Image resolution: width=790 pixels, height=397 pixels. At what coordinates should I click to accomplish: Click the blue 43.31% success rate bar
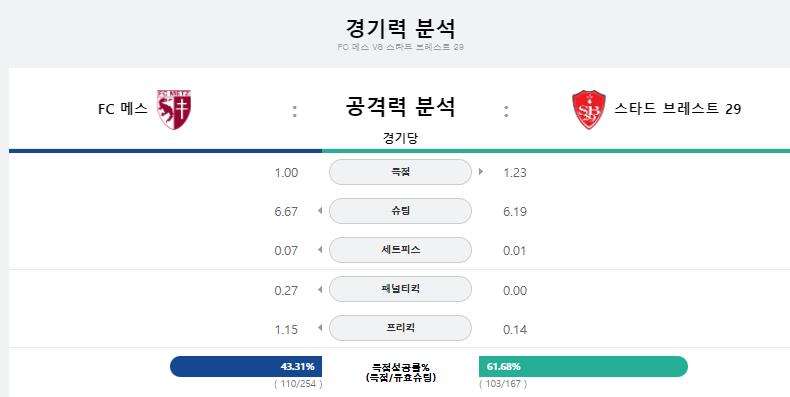click(246, 366)
